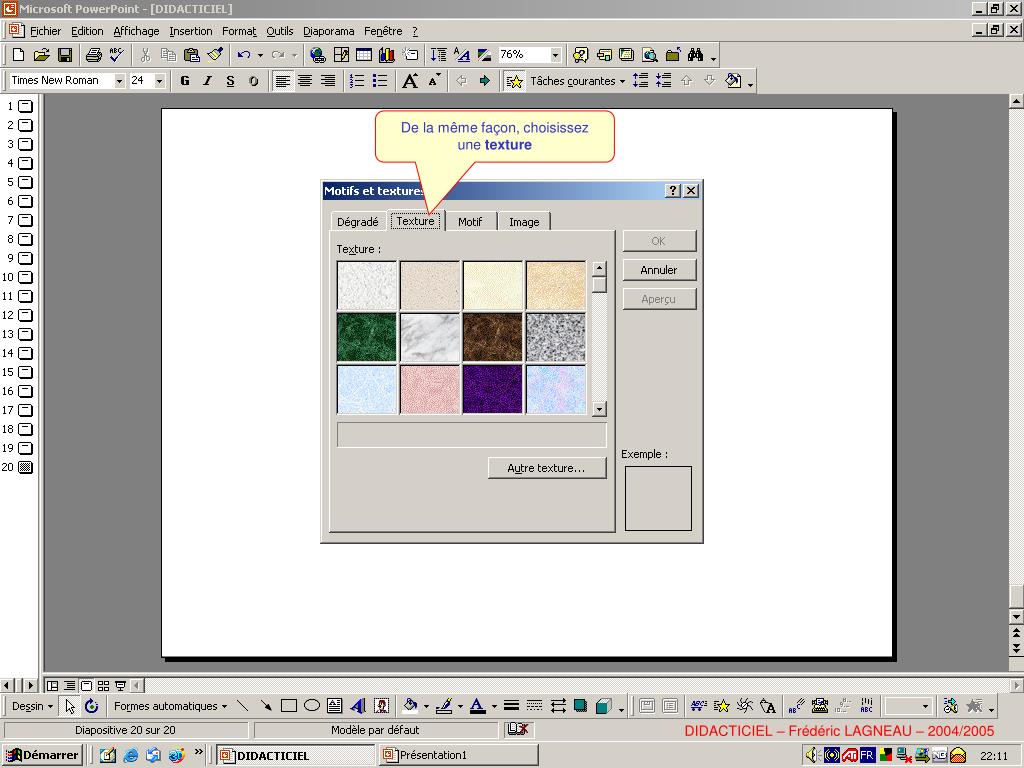Open the Tâches courantes dropdown
This screenshot has width=1024, height=768.
coord(577,81)
